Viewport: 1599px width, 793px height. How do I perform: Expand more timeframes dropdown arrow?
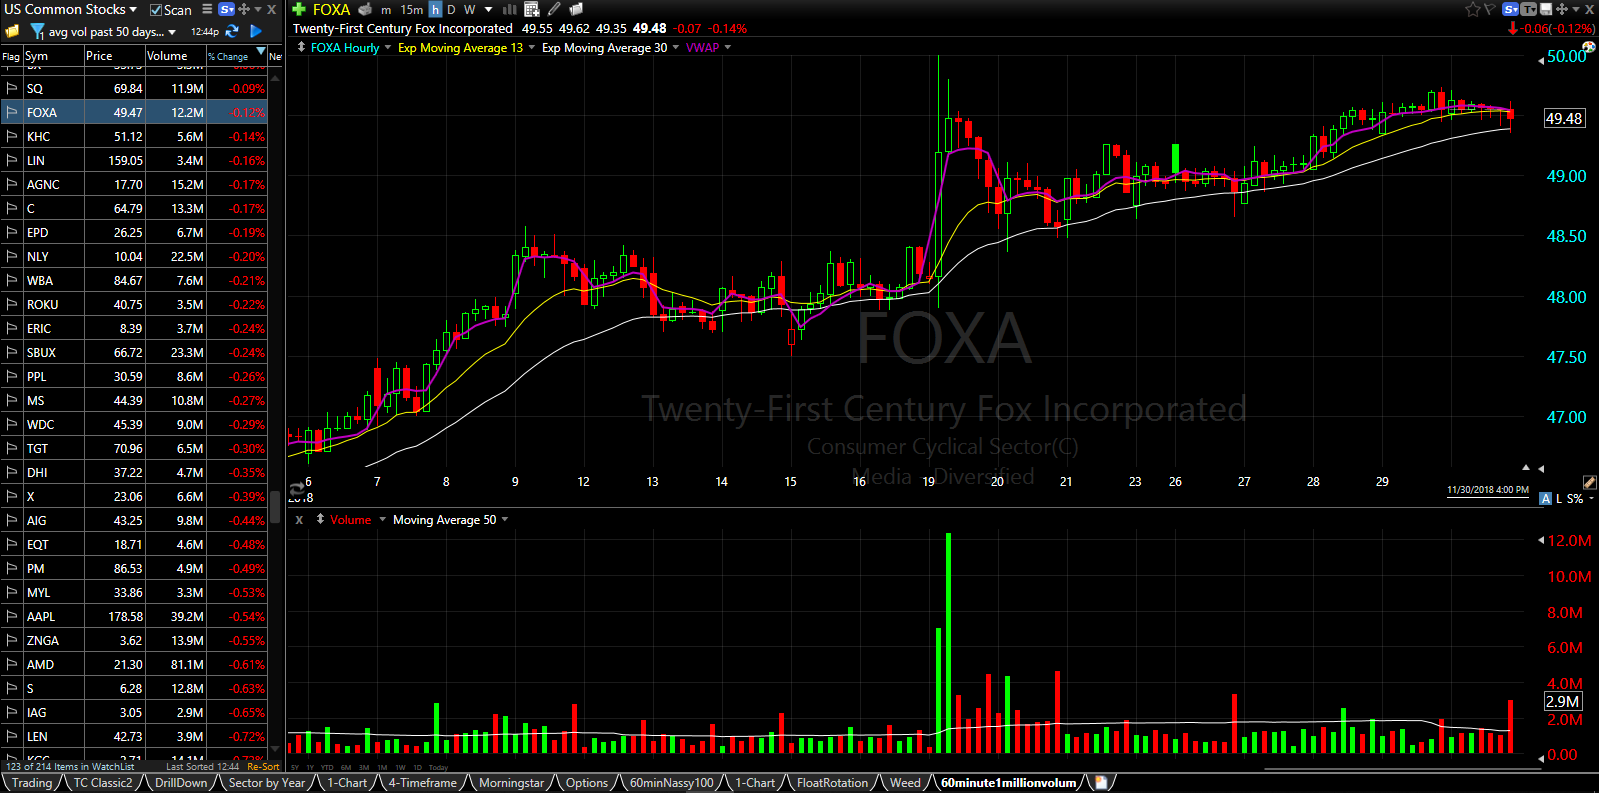click(489, 10)
